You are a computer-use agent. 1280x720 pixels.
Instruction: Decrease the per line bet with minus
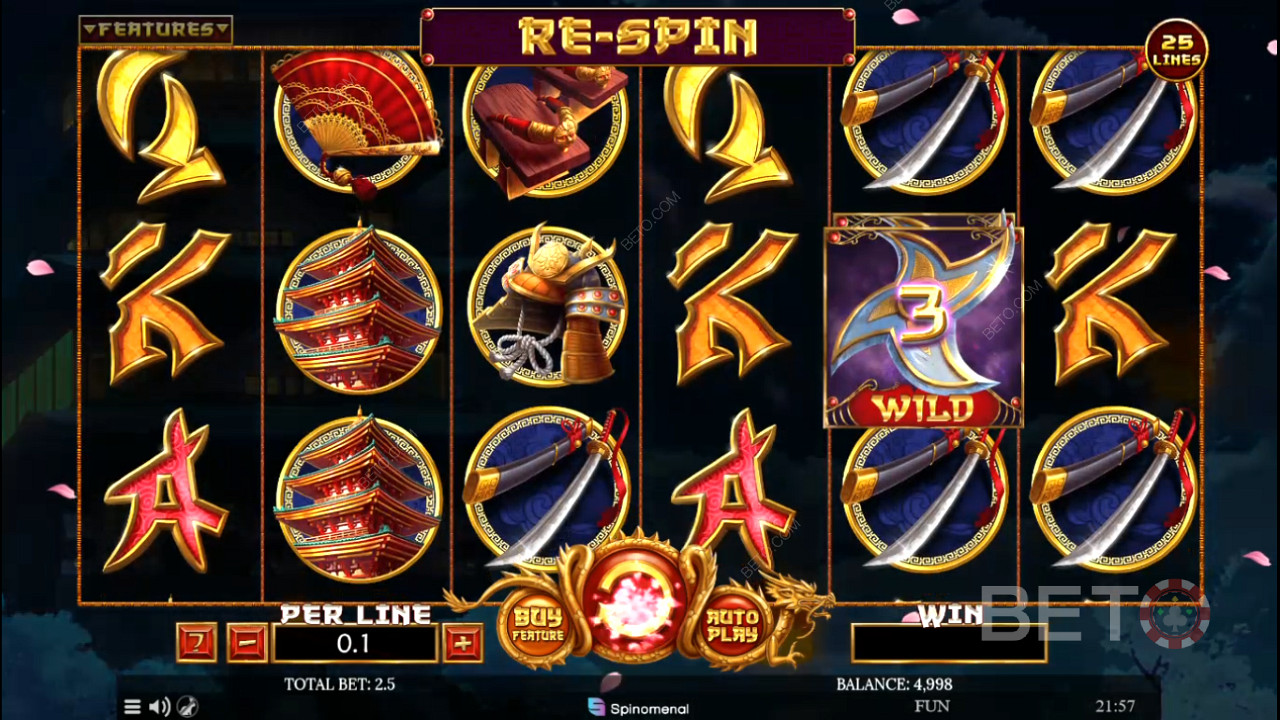pos(247,643)
